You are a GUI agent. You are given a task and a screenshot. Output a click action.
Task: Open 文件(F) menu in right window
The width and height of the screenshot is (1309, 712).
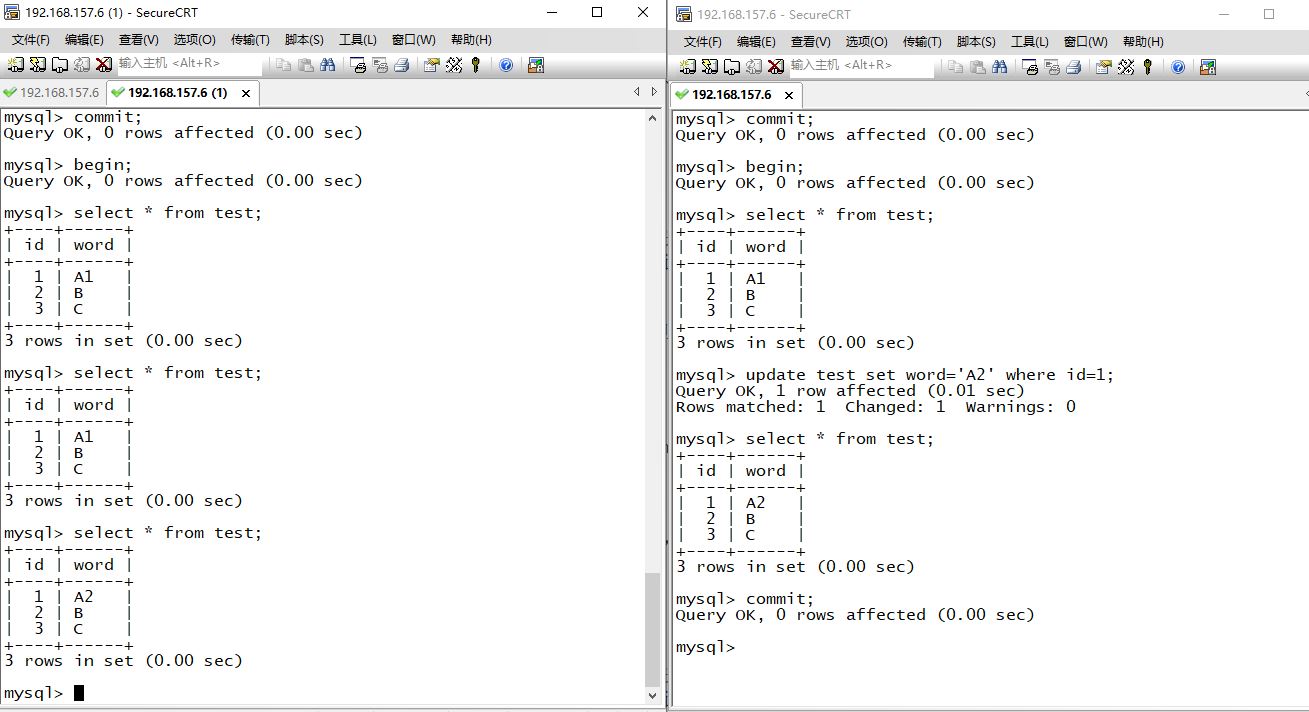pyautogui.click(x=702, y=42)
